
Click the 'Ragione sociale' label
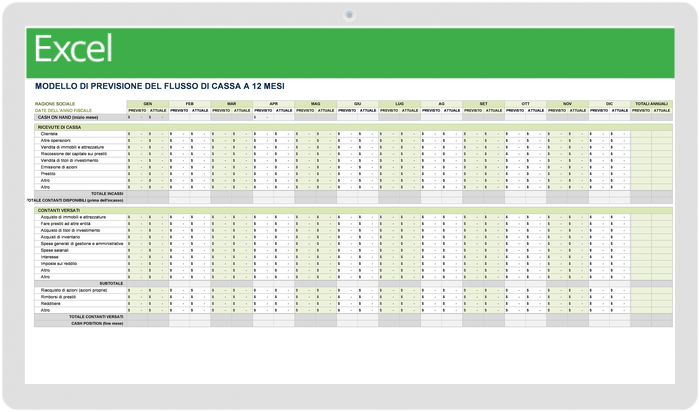[55, 104]
